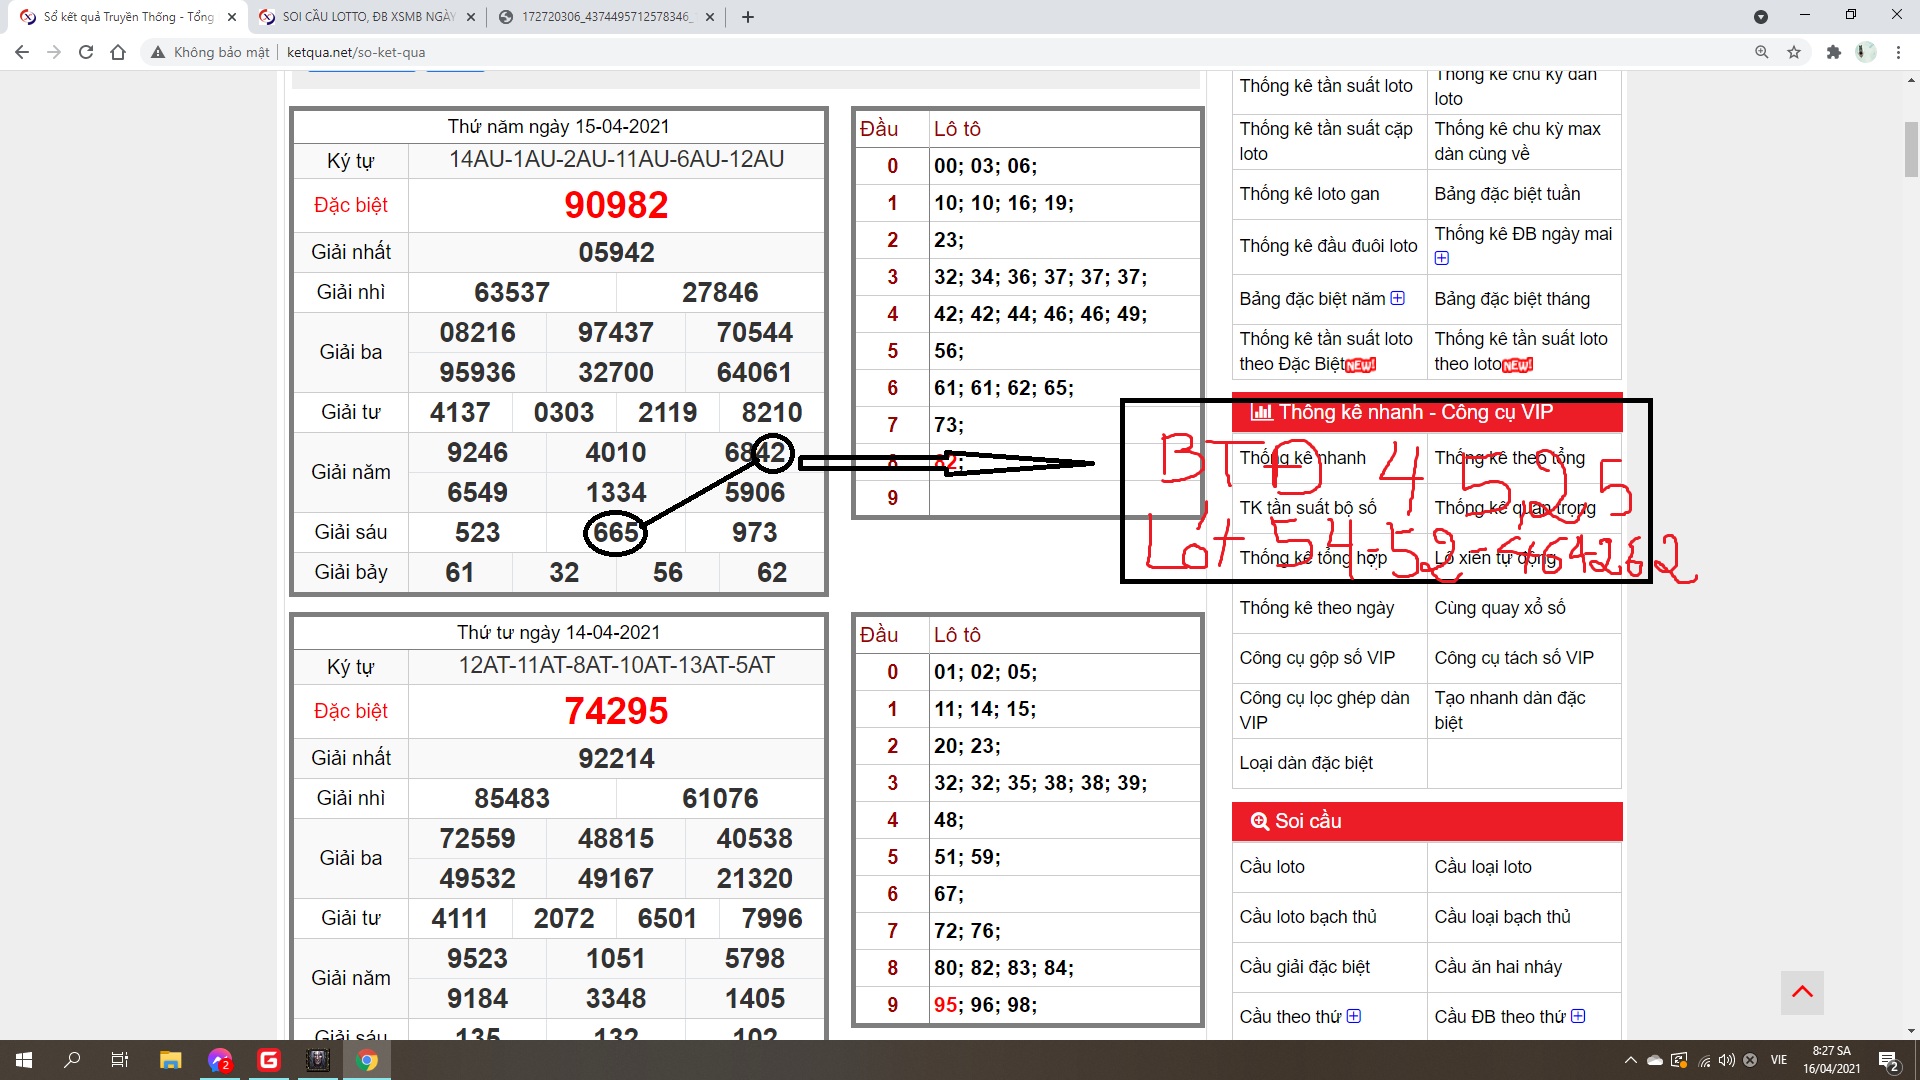Close the 'SOI CẦU LOTTO' tab
The image size is (1920, 1080).
pyautogui.click(x=471, y=17)
